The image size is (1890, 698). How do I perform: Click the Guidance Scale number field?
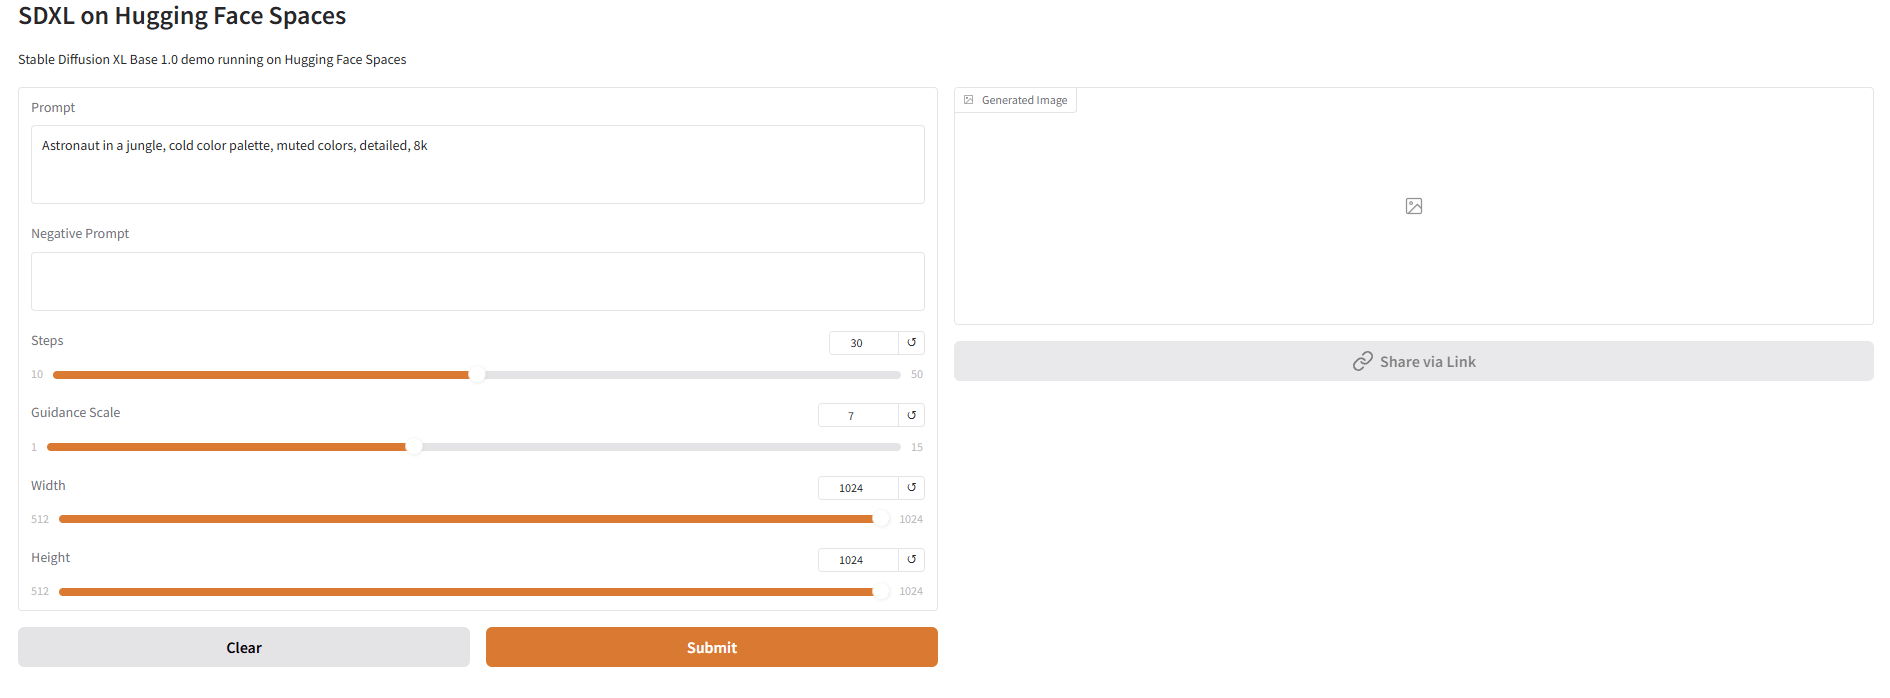click(x=857, y=415)
